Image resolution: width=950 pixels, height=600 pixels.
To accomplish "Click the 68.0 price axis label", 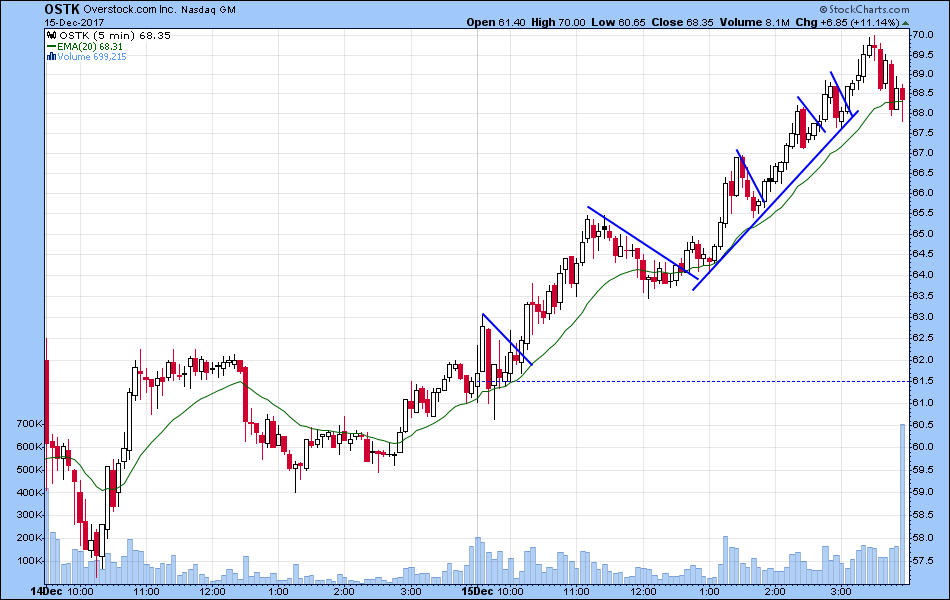I will [x=922, y=113].
